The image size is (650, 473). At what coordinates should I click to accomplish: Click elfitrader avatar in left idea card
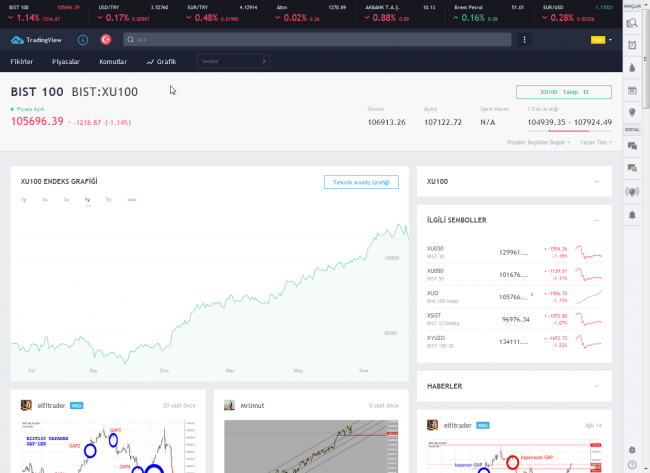[x=26, y=405]
